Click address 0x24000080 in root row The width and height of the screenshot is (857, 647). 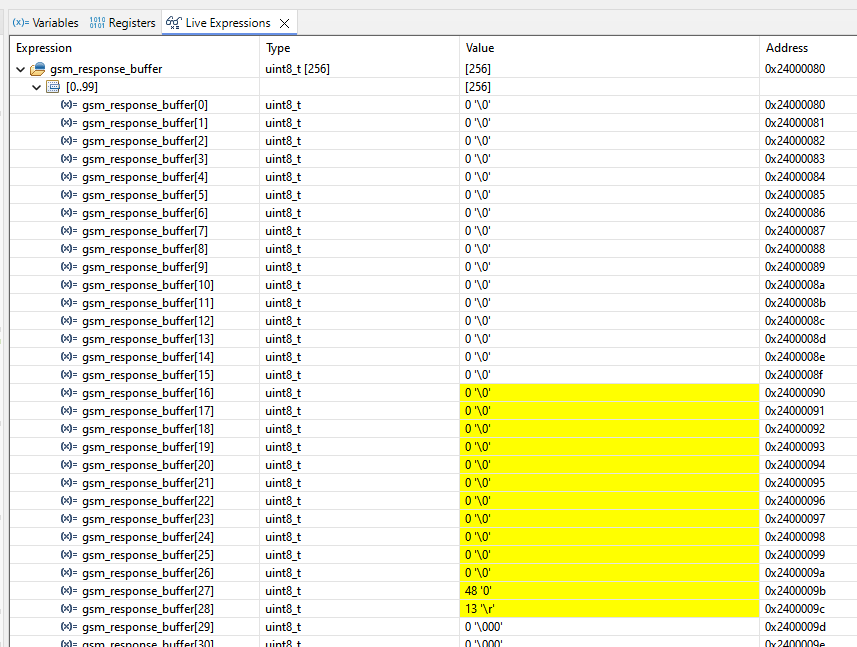(795, 69)
